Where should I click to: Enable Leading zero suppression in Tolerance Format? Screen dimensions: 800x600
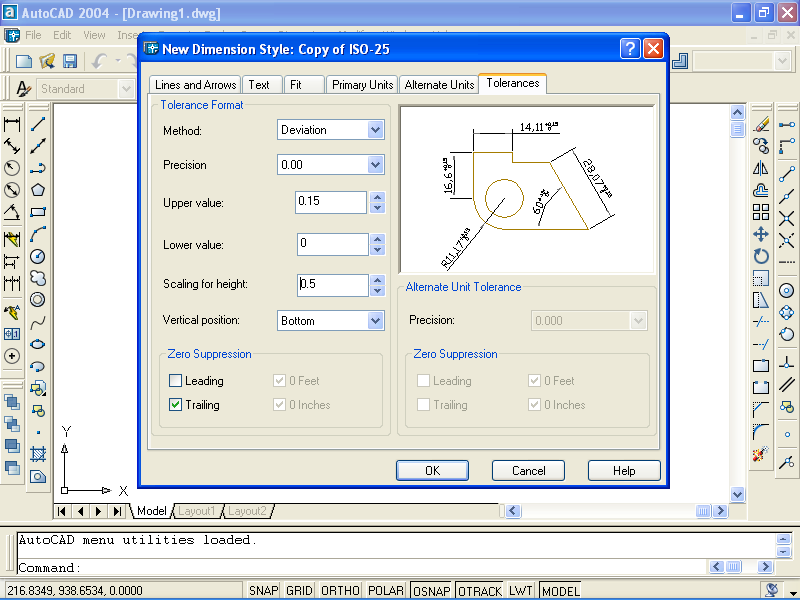[x=175, y=381]
